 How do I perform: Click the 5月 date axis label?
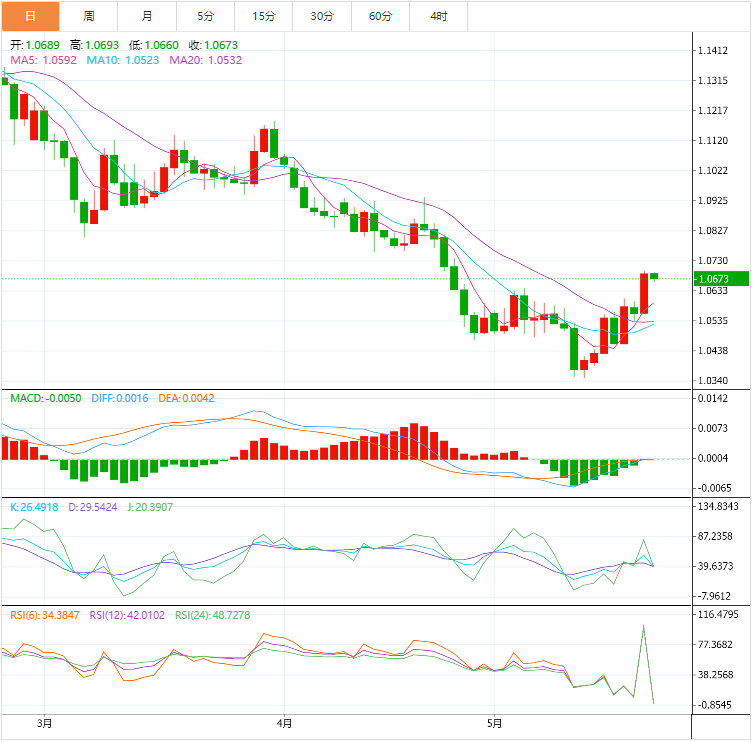tap(495, 723)
